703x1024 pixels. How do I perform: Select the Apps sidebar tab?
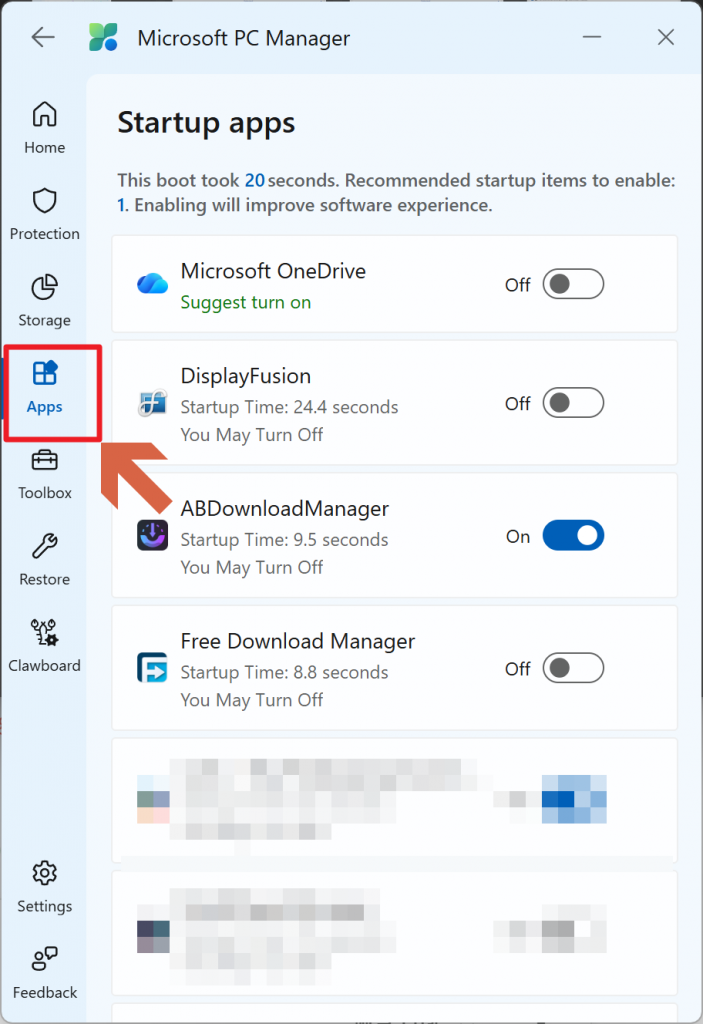tap(44, 387)
